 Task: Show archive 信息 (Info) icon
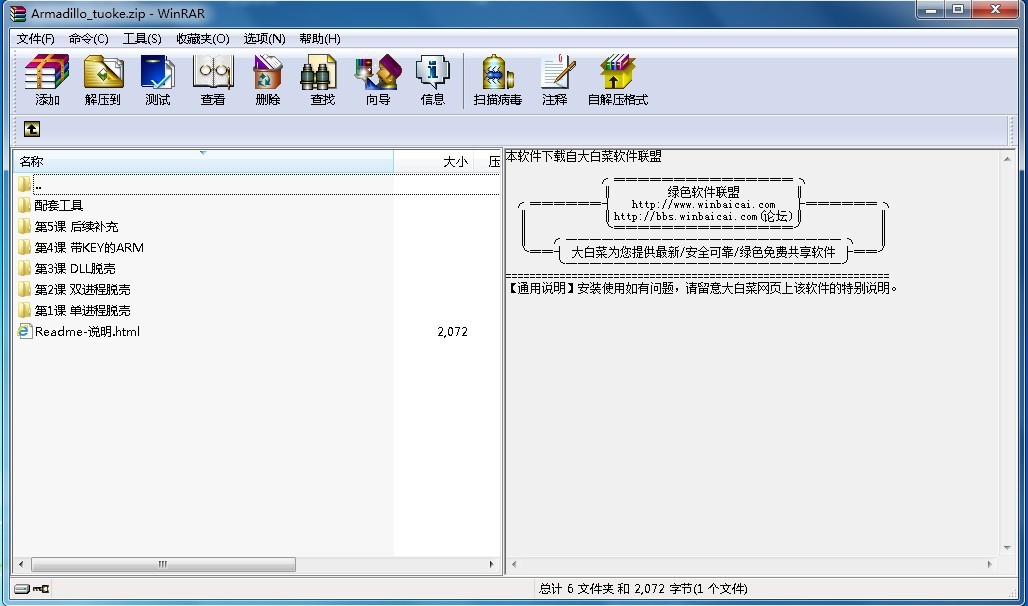pyautogui.click(x=432, y=80)
